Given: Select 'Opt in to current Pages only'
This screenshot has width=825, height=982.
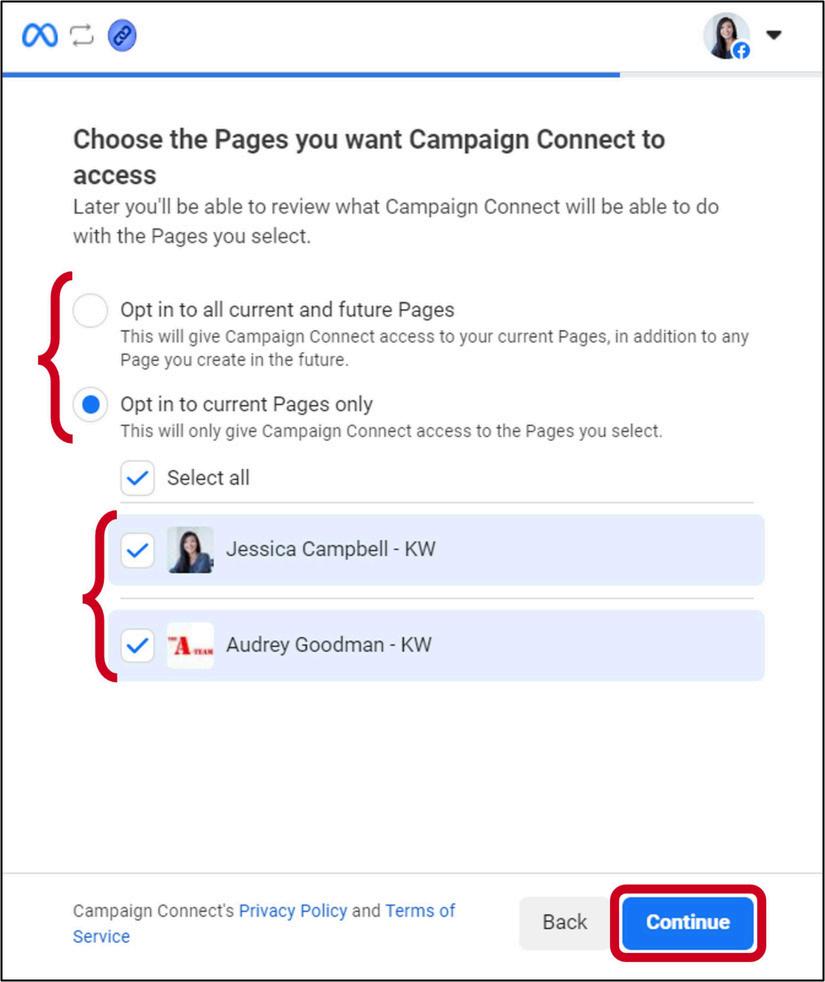Looking at the screenshot, I should click(90, 406).
